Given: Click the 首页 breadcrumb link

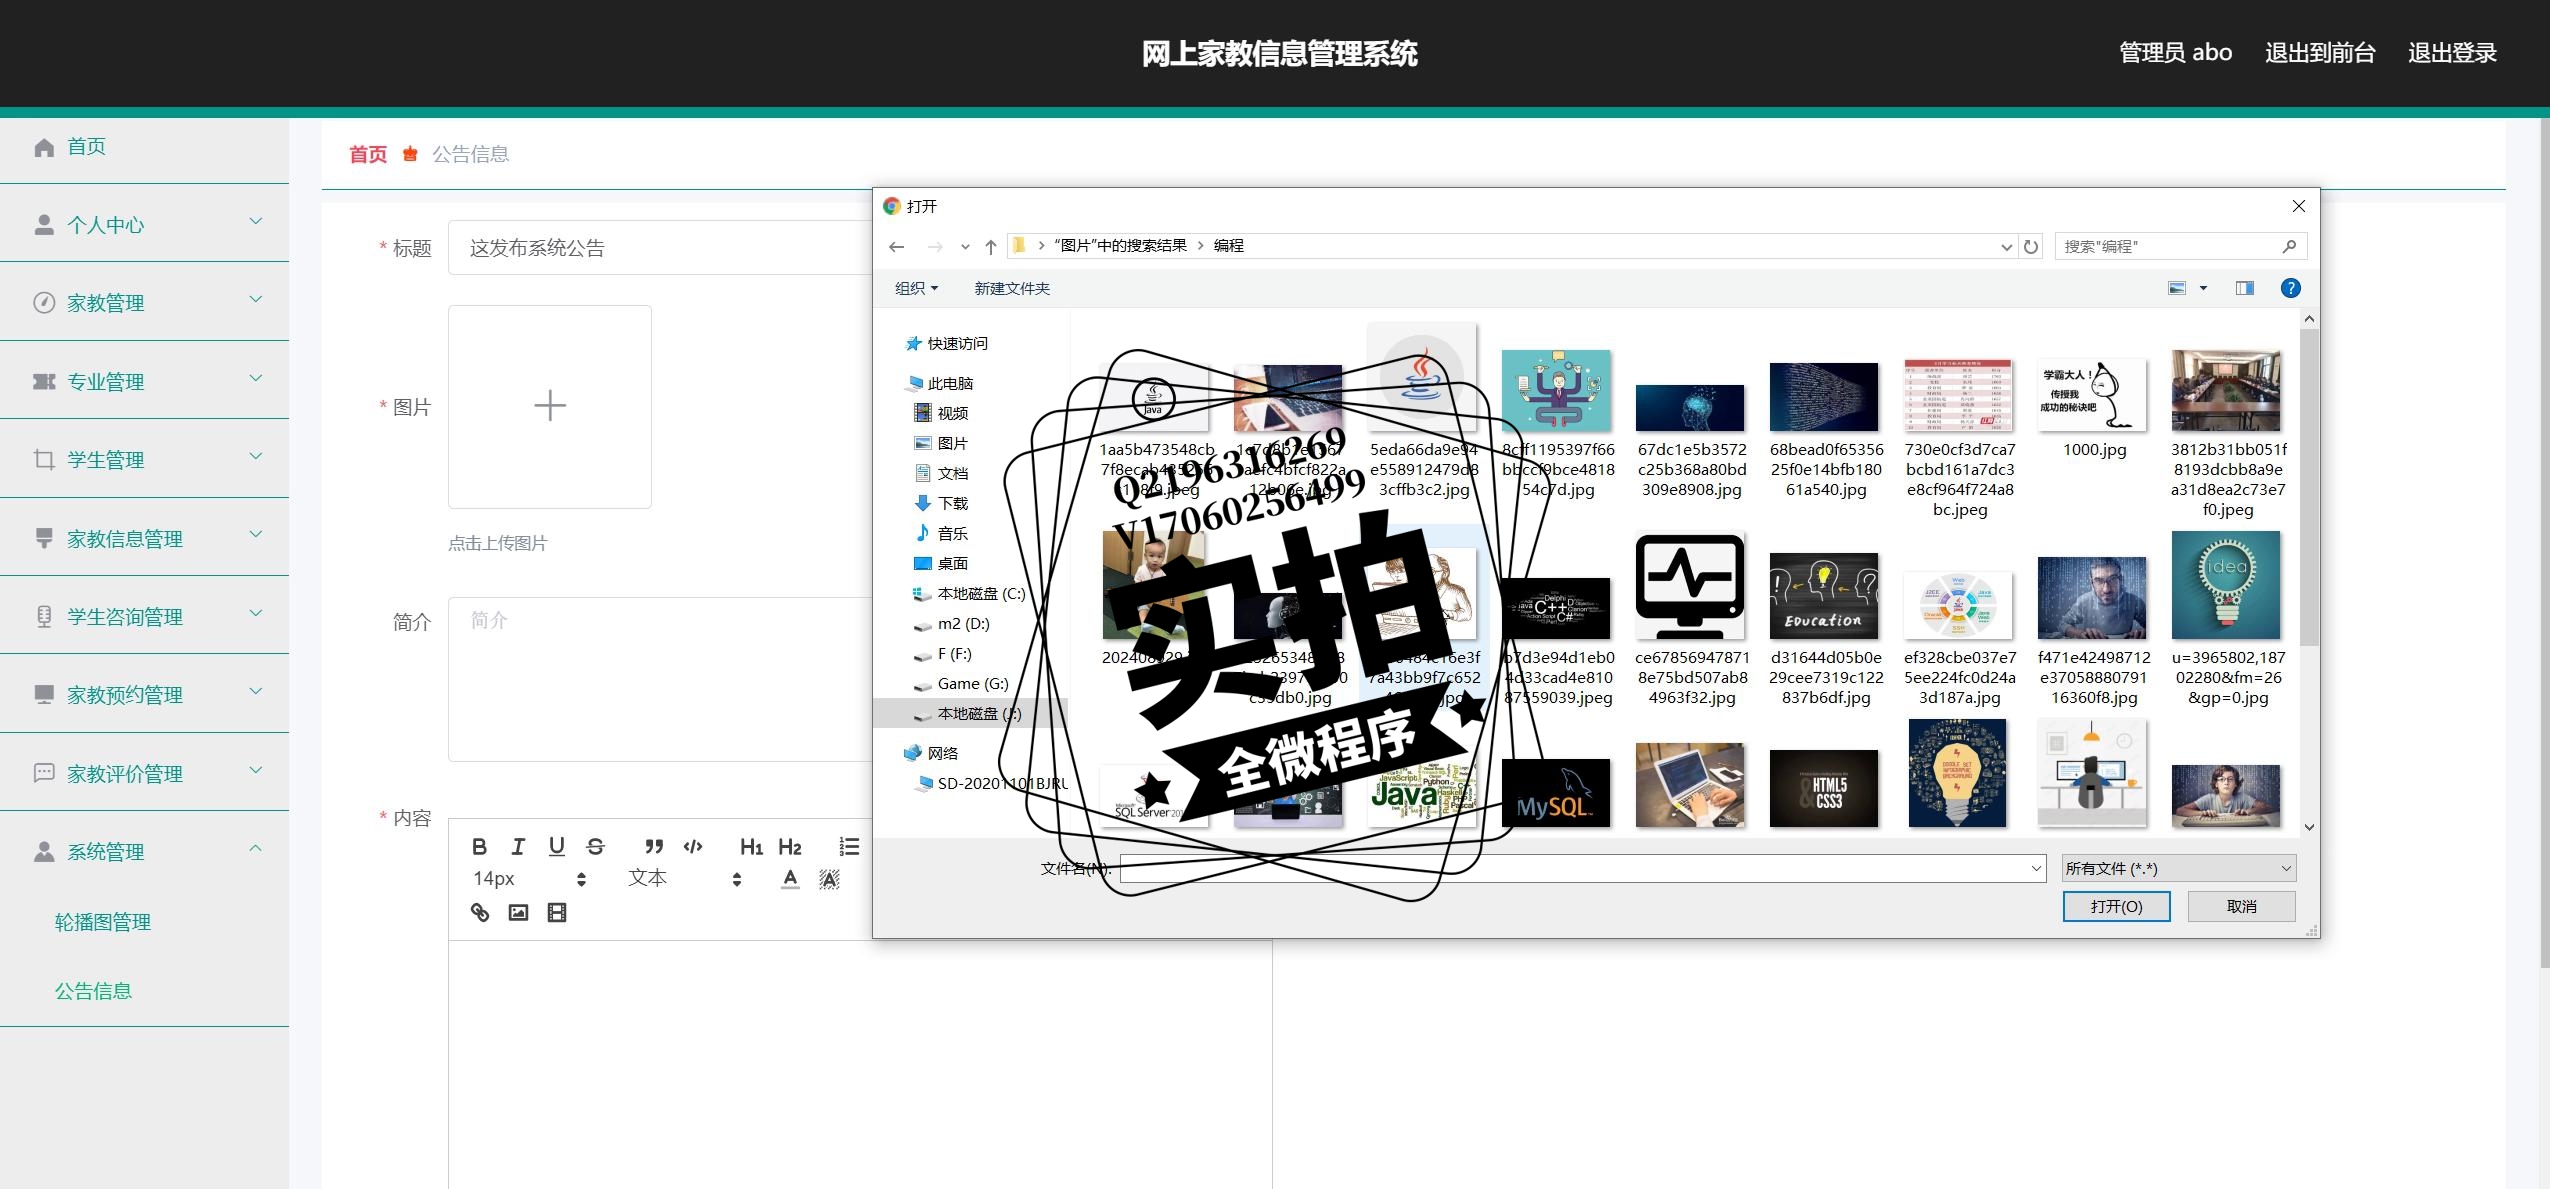Looking at the screenshot, I should pyautogui.click(x=367, y=154).
